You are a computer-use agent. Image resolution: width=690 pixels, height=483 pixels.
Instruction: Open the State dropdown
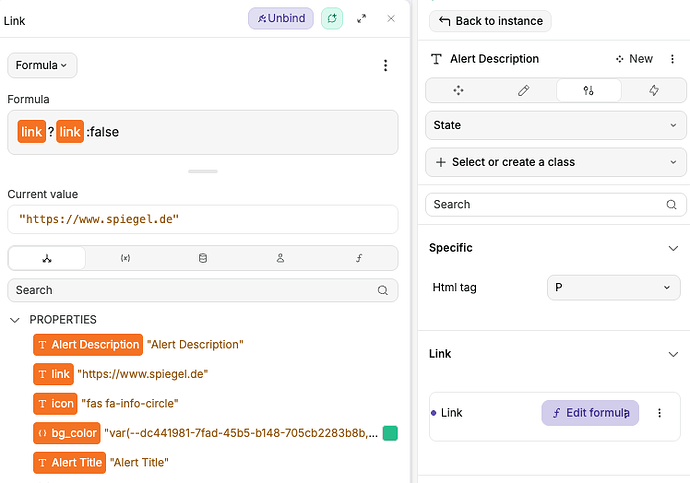(556, 125)
